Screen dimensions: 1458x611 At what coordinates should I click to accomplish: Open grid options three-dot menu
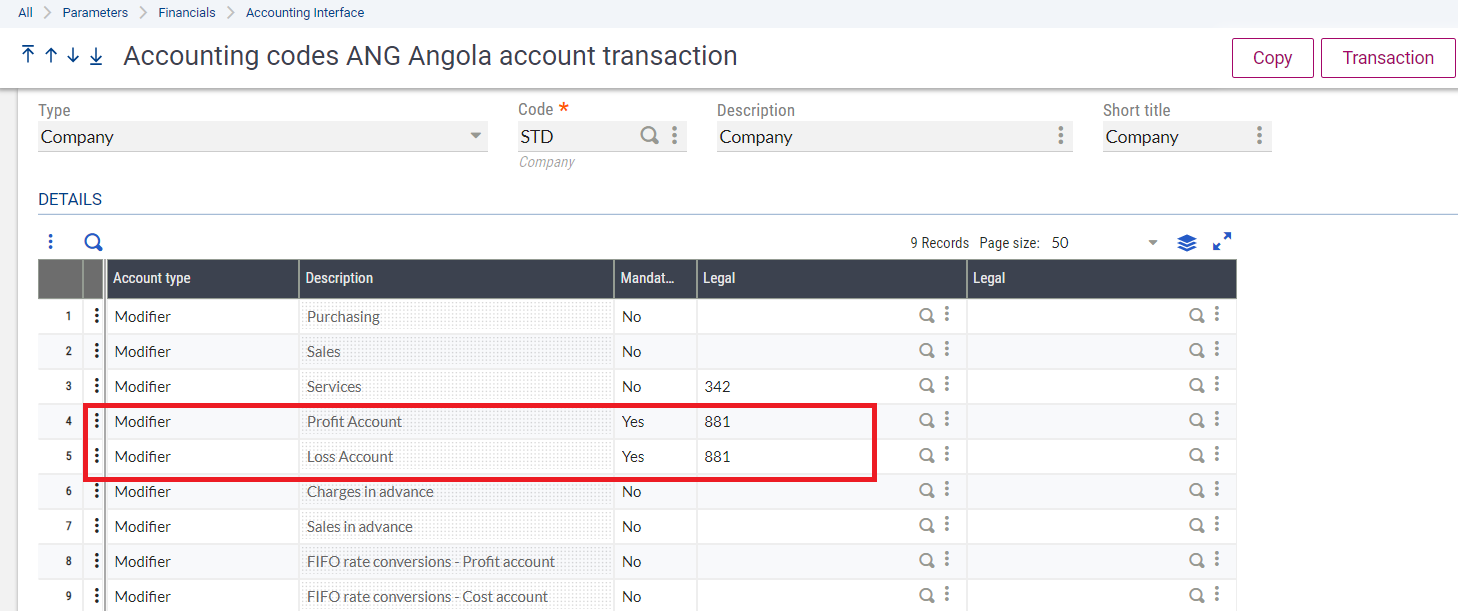(x=50, y=242)
